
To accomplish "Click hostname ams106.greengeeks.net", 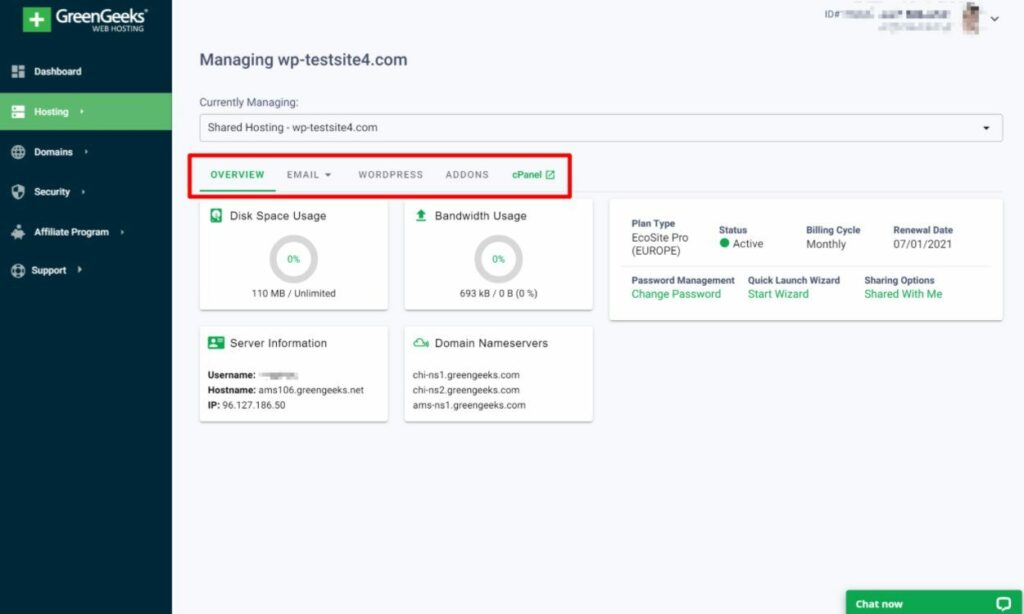I will pyautogui.click(x=311, y=390).
